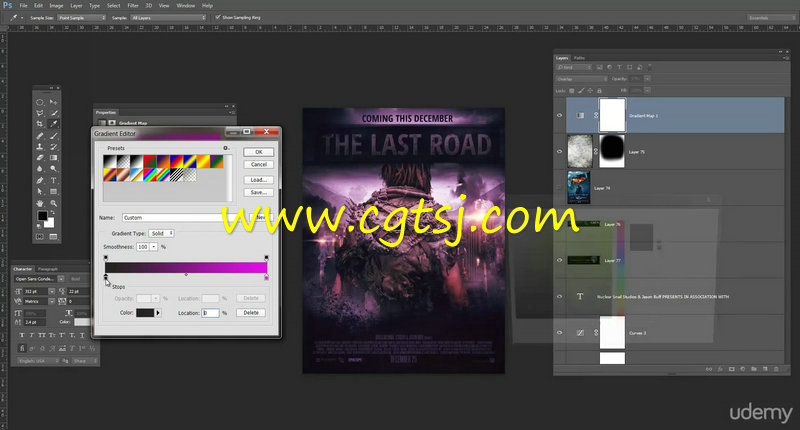The height and width of the screenshot is (430, 800).
Task: Hide the Gradient Map 1 layer
Action: [560, 115]
